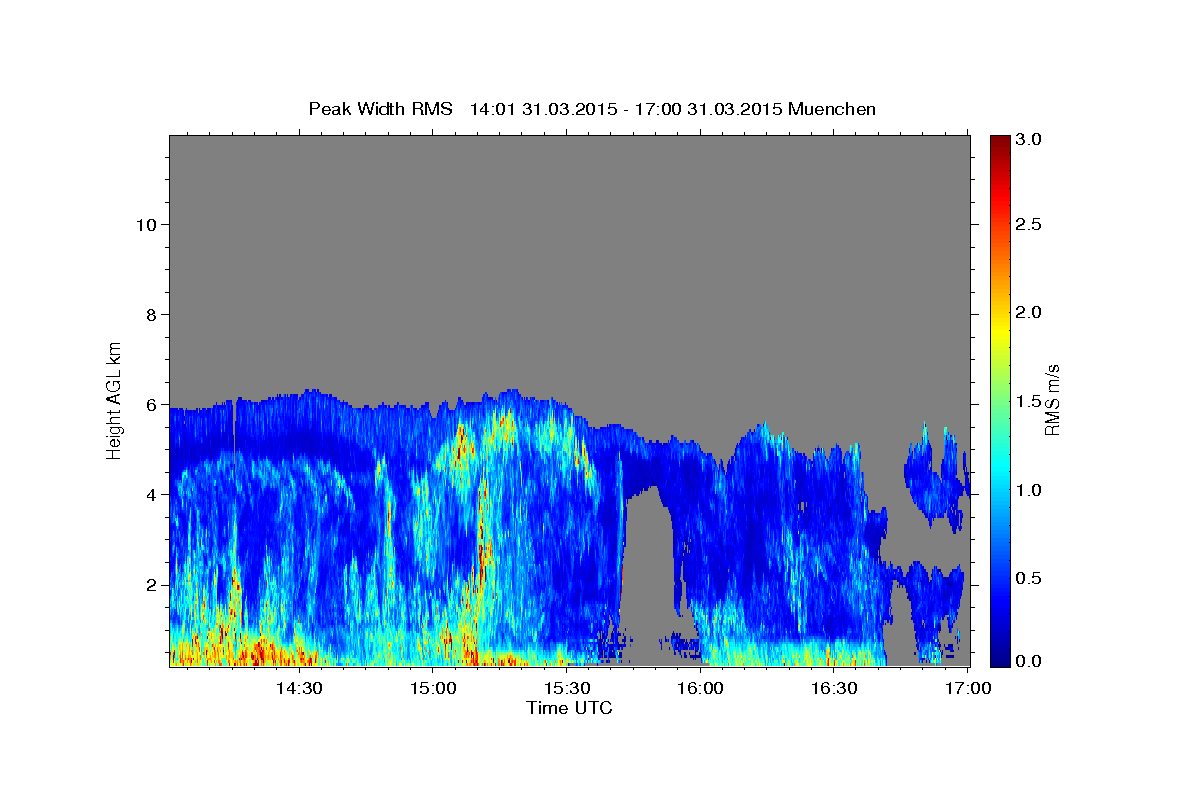
Task: Click the 14:30 time tick label
Action: point(298,689)
